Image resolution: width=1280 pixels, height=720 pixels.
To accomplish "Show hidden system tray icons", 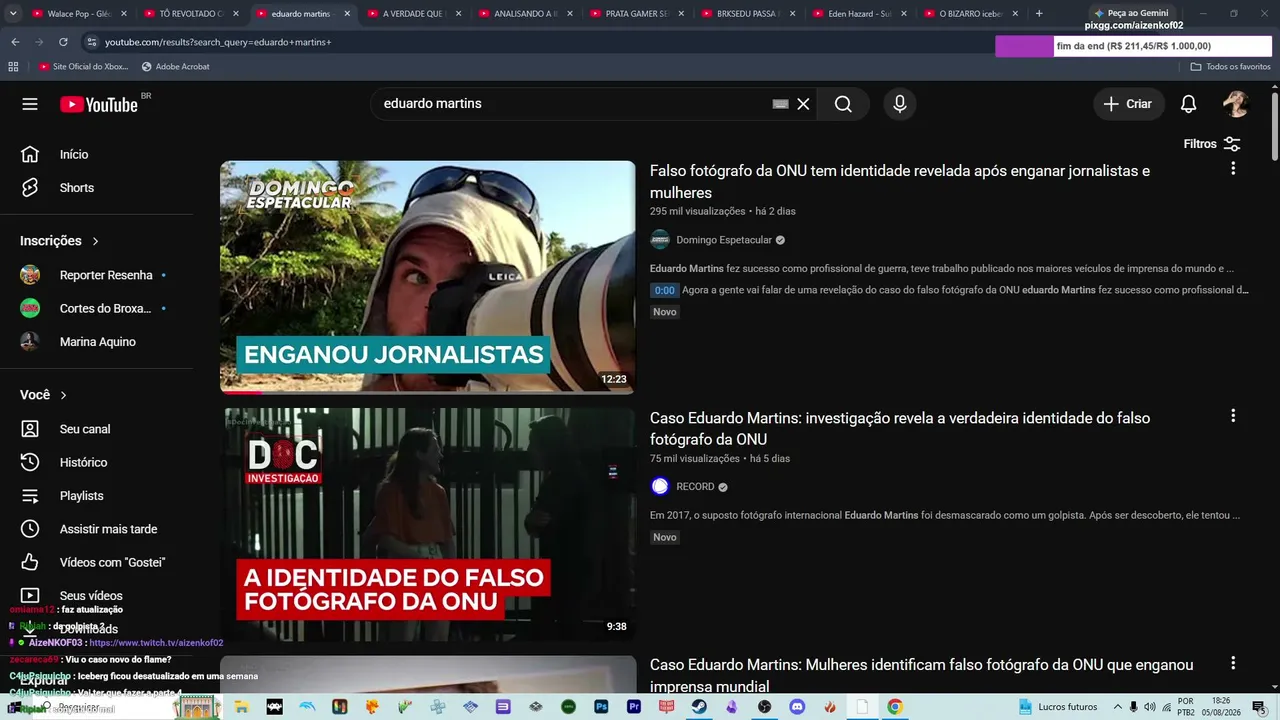I will click(x=1118, y=707).
